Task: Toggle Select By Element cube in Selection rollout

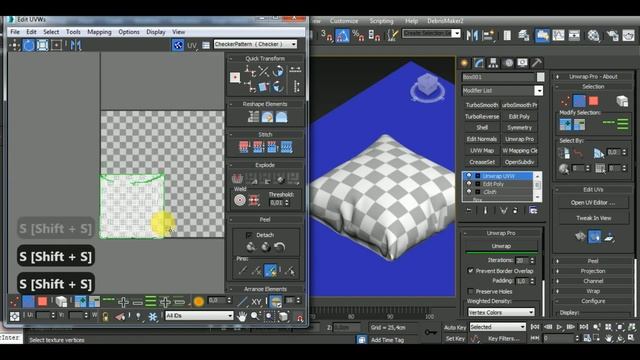Action: tap(622, 101)
